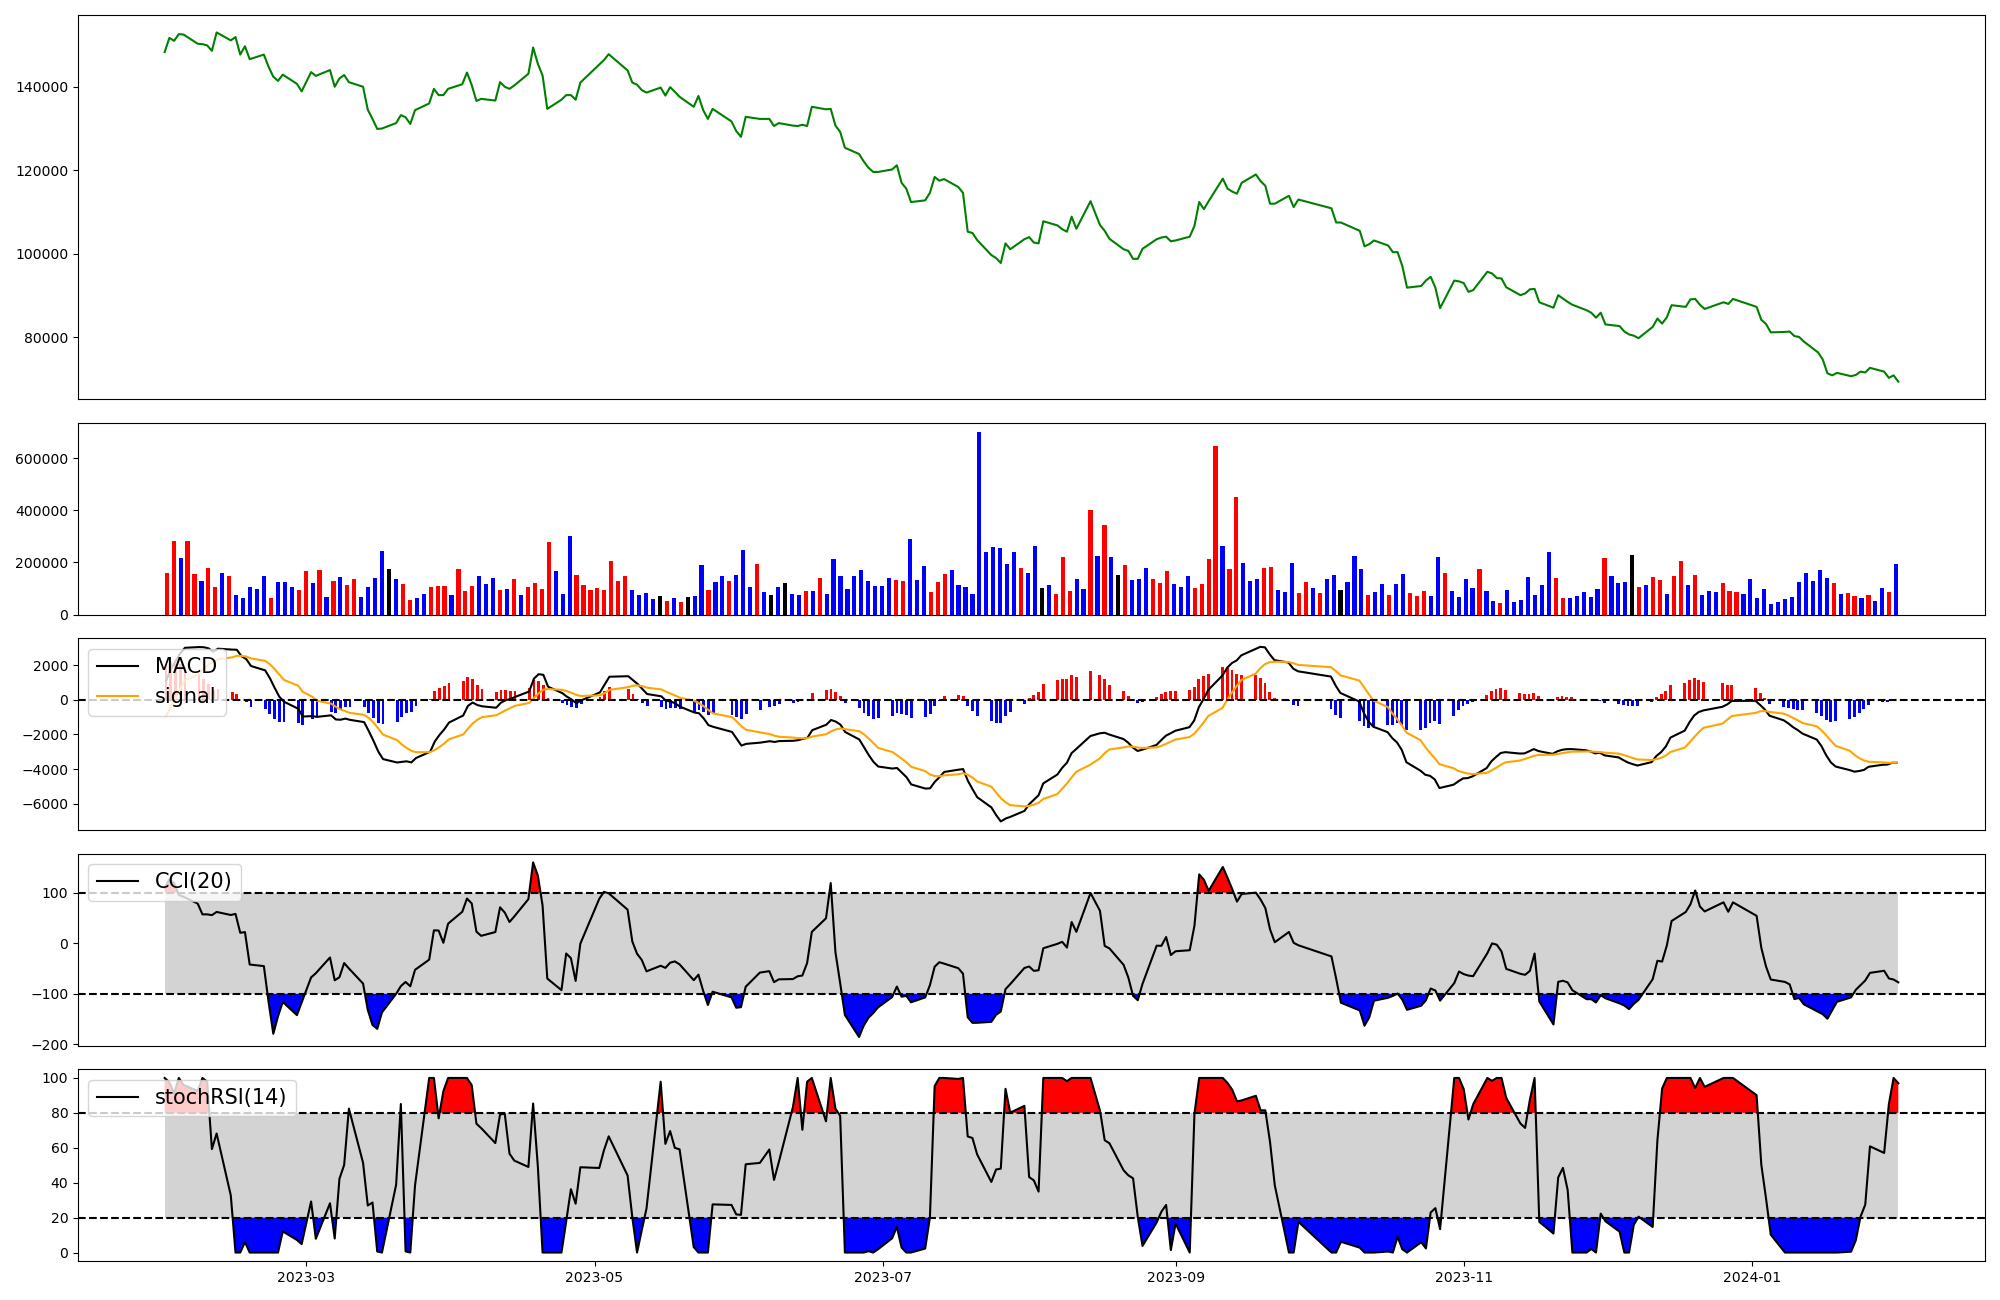
Task: Click the 2023-05 x-axis date label
Action: [x=595, y=1277]
